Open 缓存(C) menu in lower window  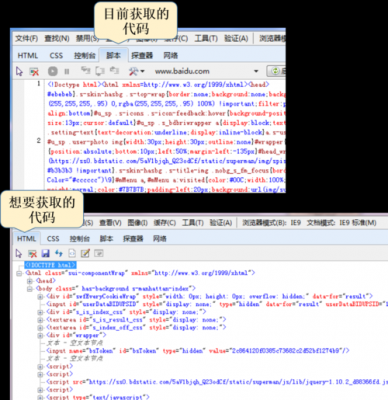(165, 223)
